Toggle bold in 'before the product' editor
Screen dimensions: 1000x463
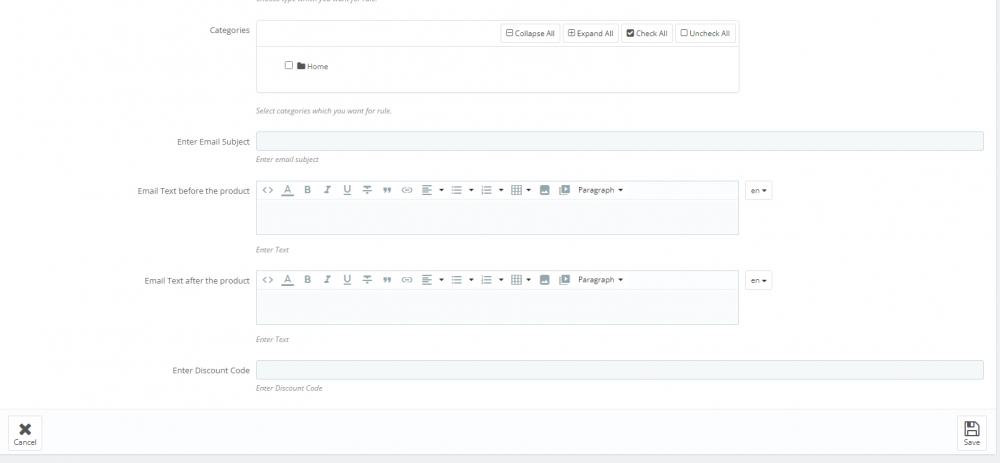[x=307, y=190]
